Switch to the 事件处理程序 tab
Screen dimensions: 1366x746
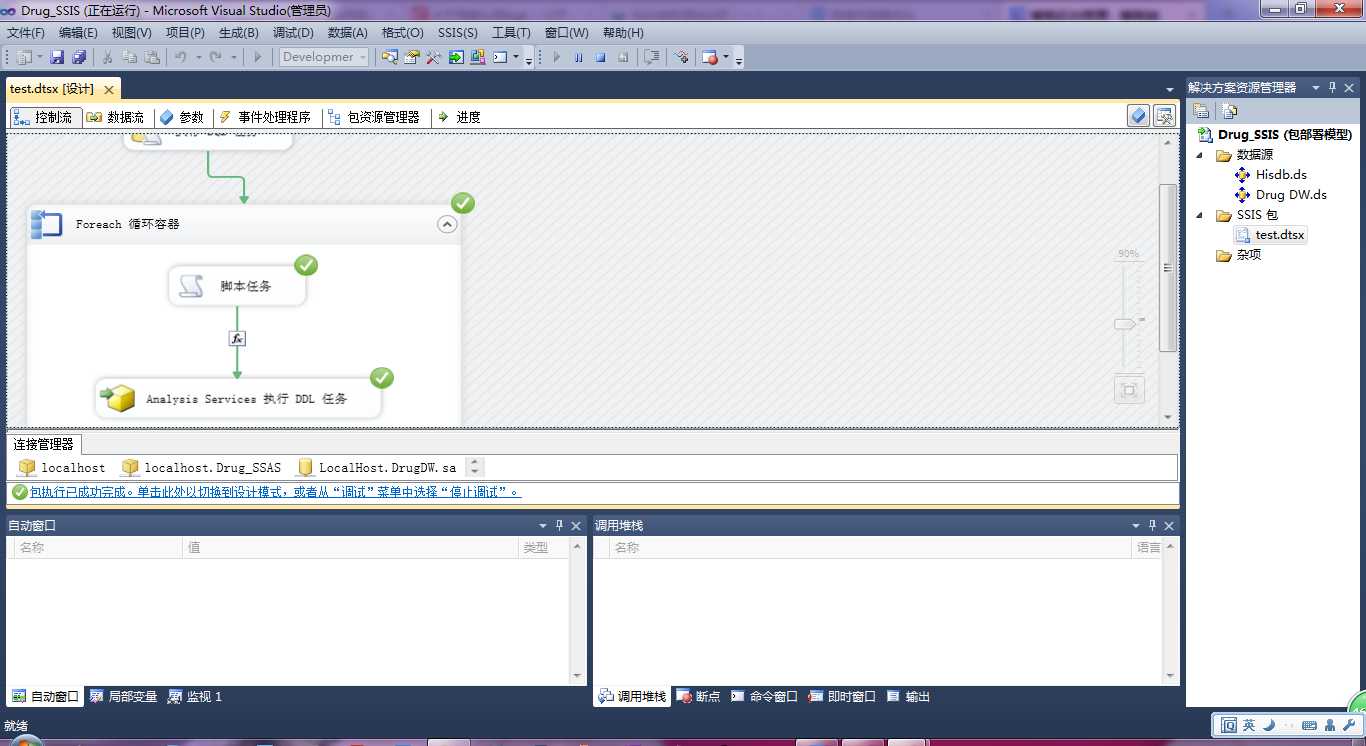pyautogui.click(x=265, y=117)
